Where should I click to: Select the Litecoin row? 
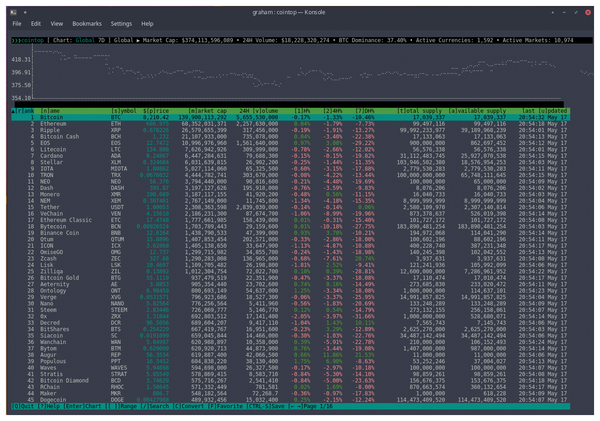coord(291,149)
